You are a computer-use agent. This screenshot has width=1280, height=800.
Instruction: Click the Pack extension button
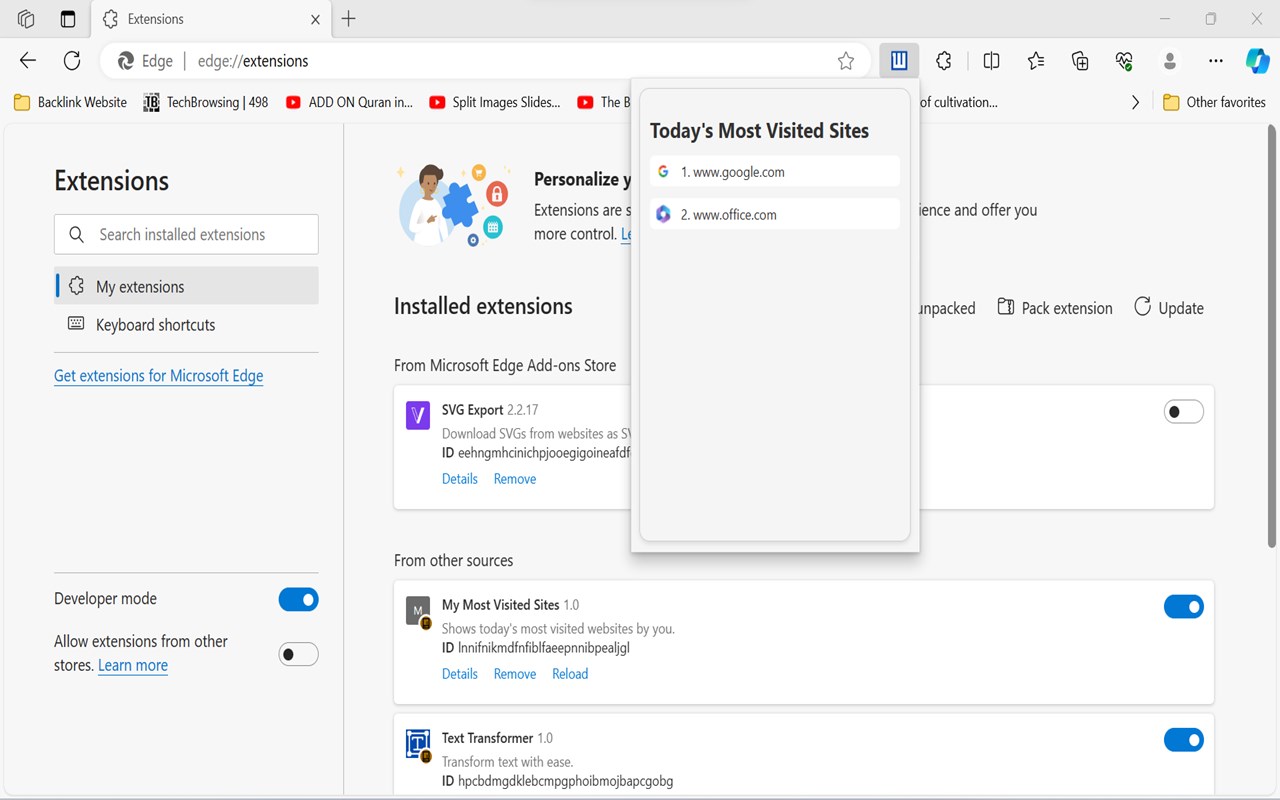click(x=1055, y=308)
